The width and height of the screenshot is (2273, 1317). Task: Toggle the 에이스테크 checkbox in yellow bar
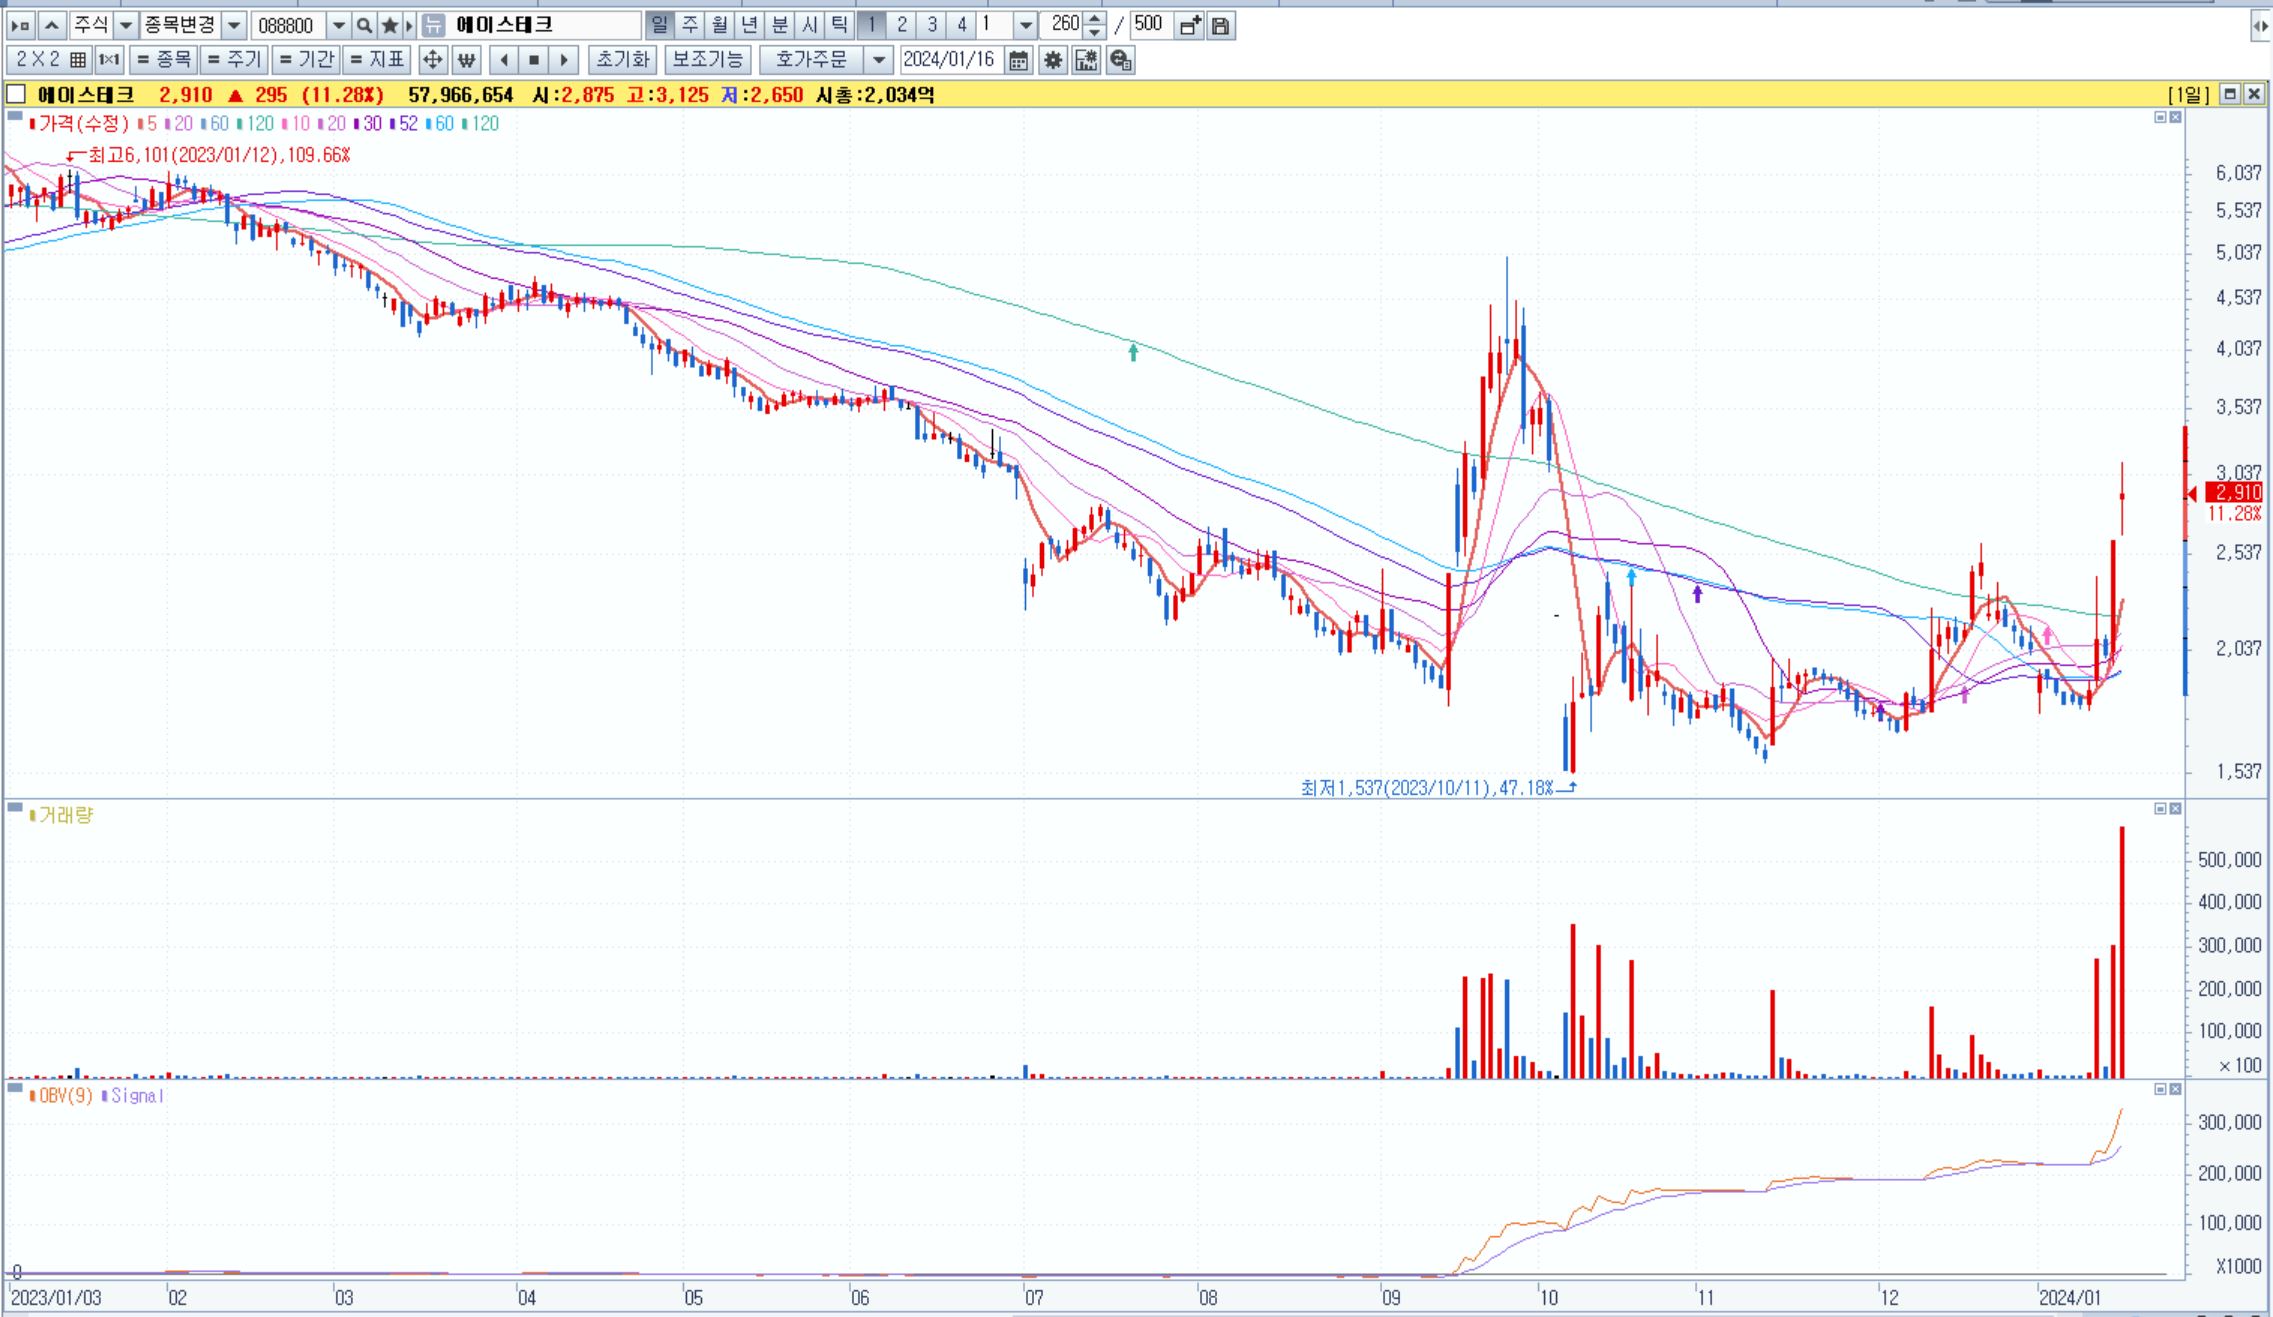[x=17, y=94]
